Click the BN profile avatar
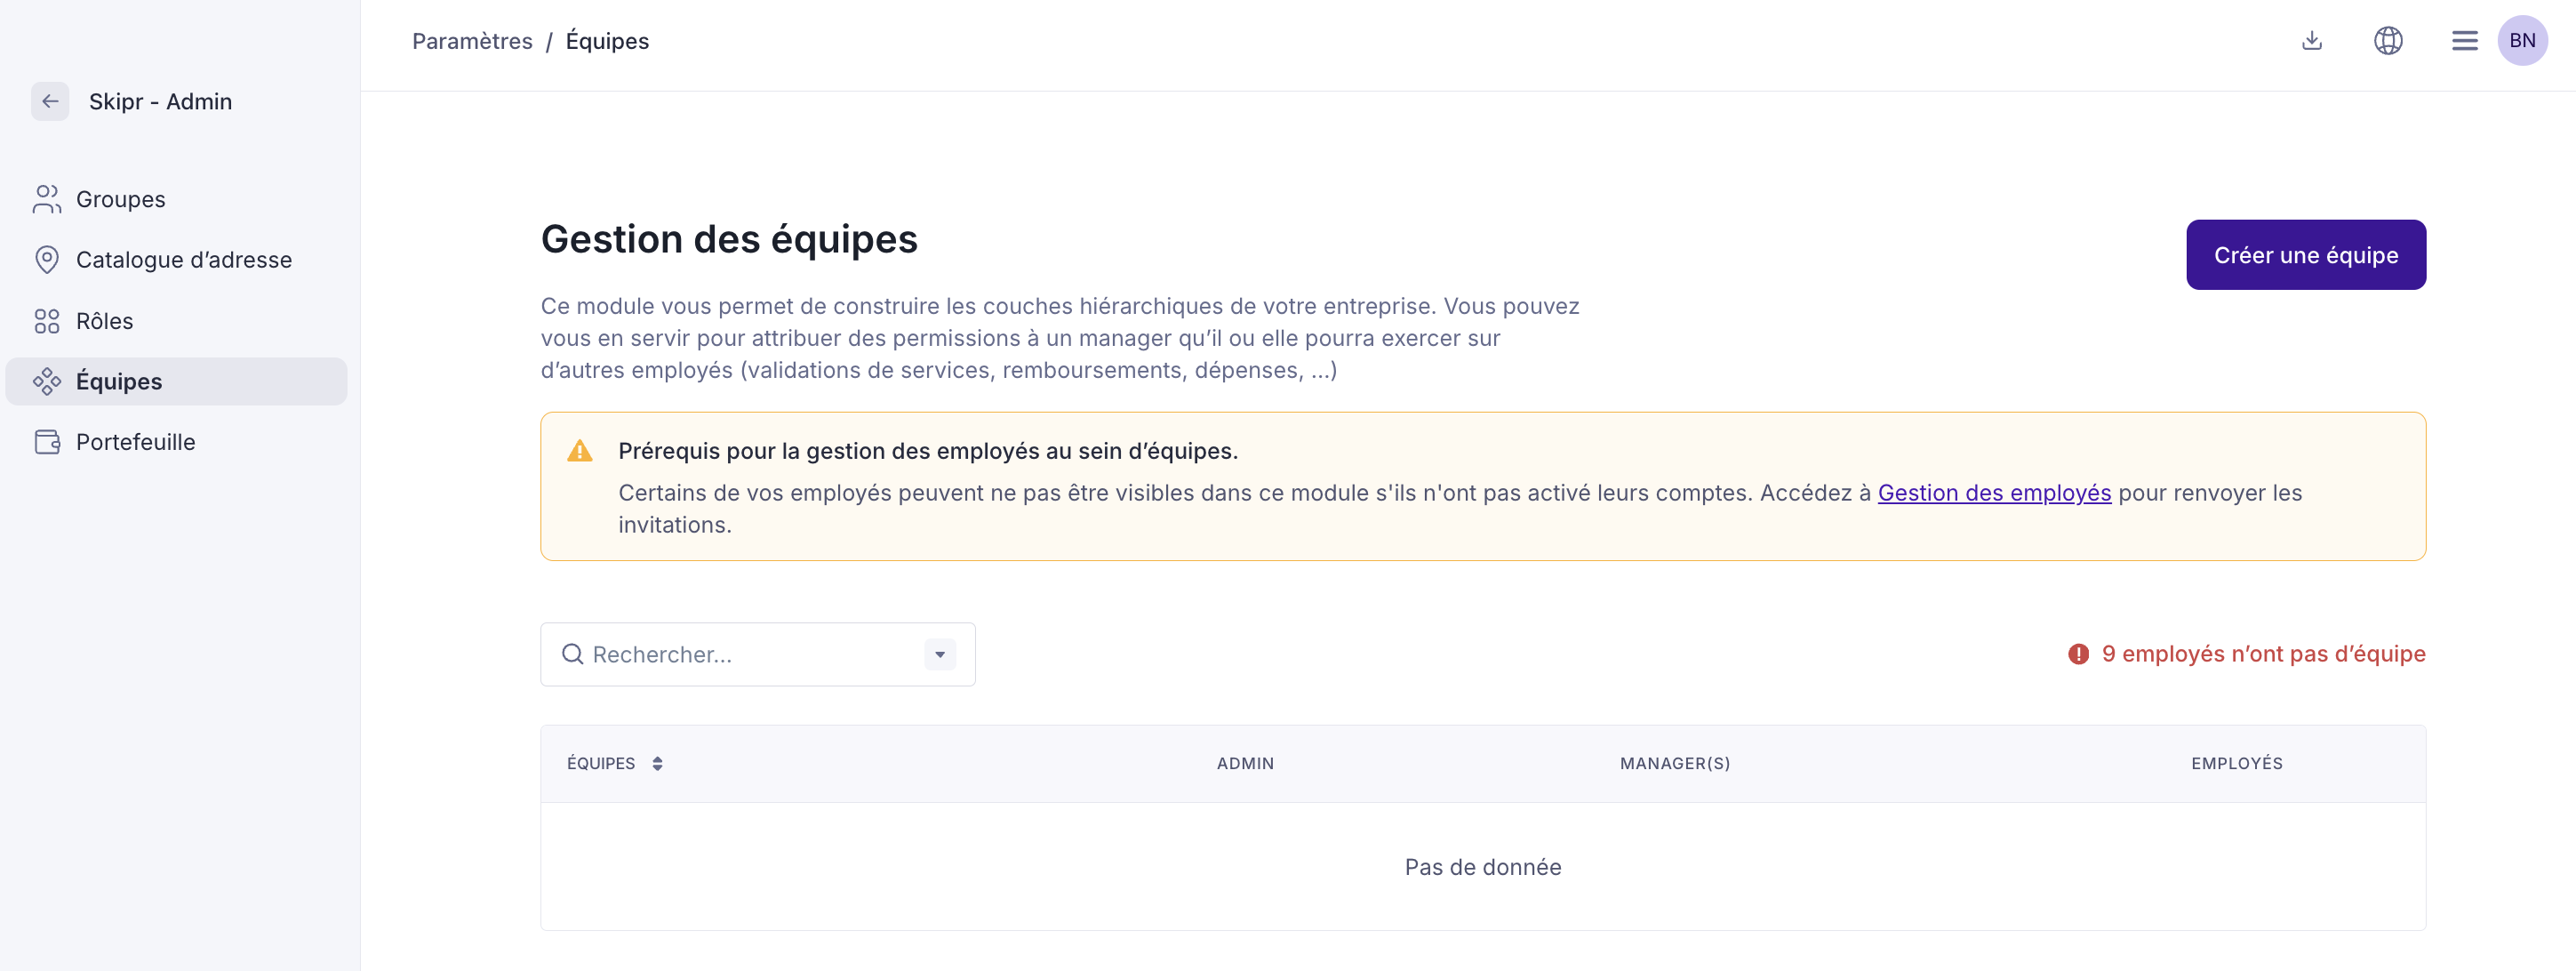Viewport: 2576px width, 971px height. click(x=2523, y=40)
